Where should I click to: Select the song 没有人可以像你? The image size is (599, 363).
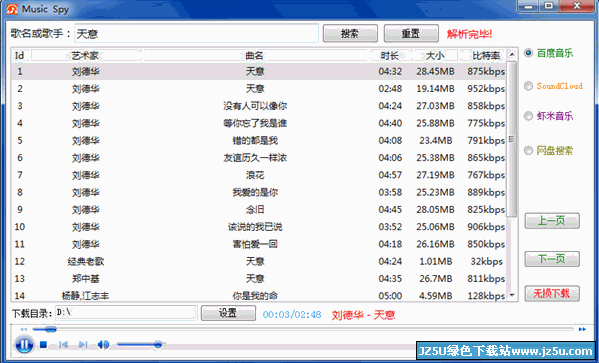[x=255, y=106]
